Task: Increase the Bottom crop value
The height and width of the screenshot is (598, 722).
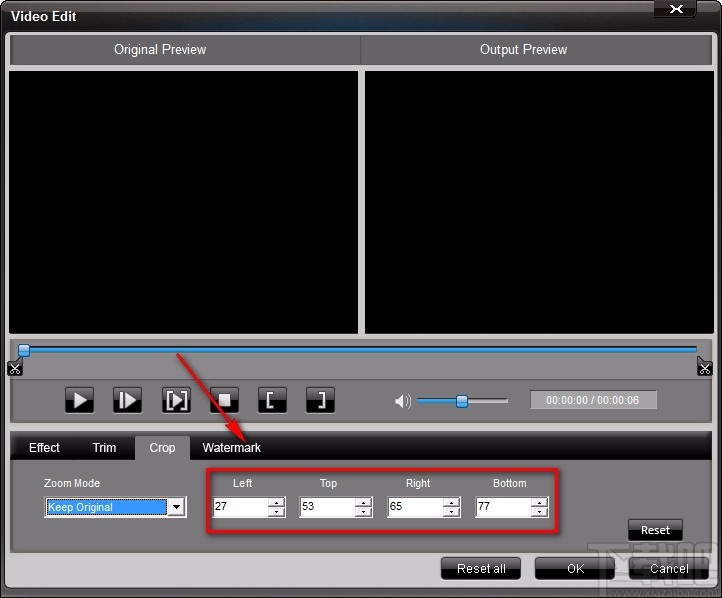Action: click(539, 502)
